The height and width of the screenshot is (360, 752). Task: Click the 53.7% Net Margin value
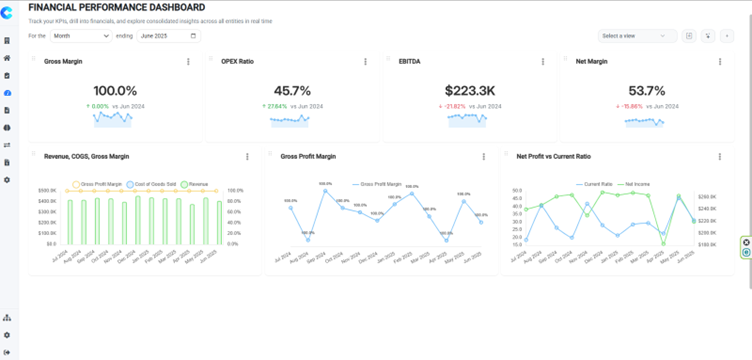[x=647, y=91]
